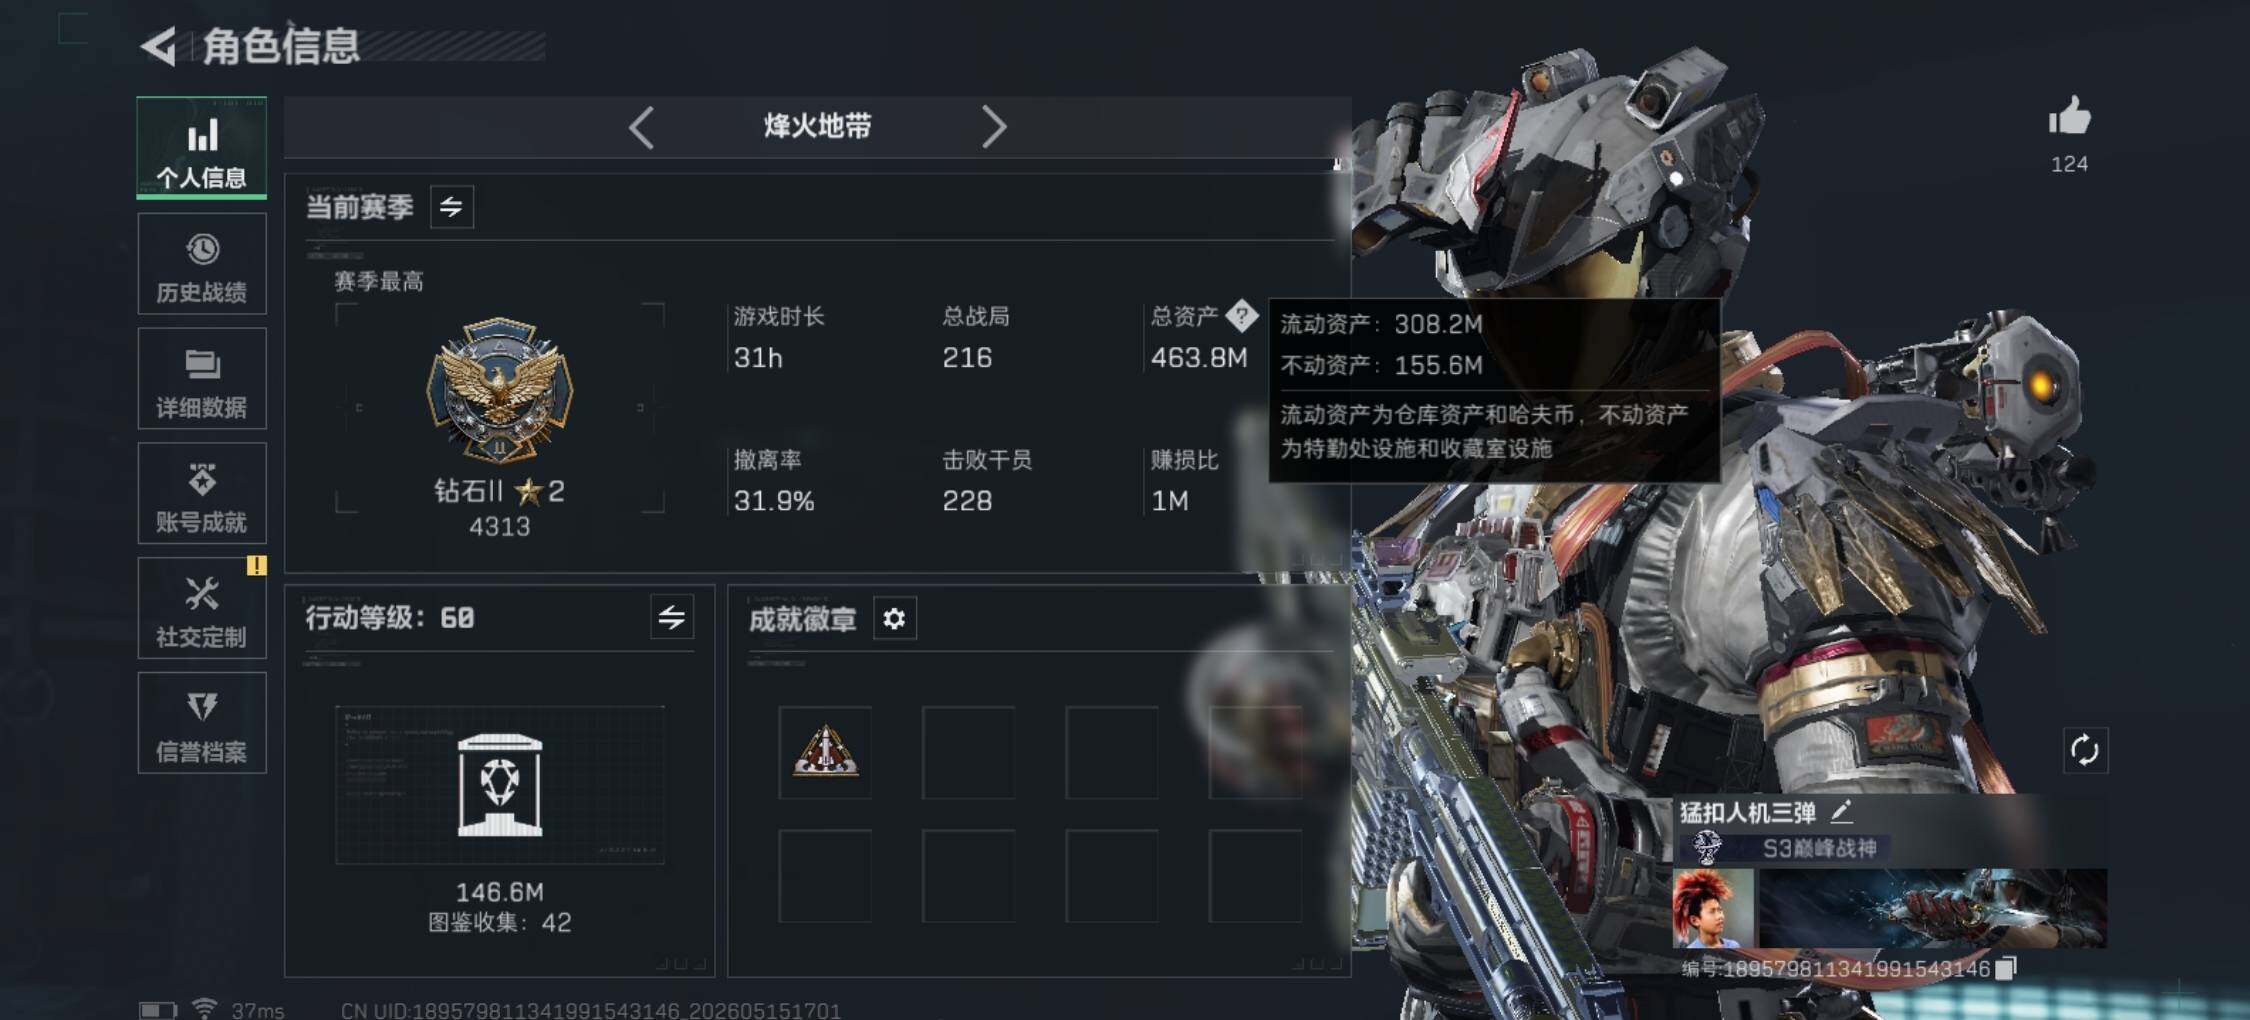Open the 历史战绩 tab

click(202, 264)
